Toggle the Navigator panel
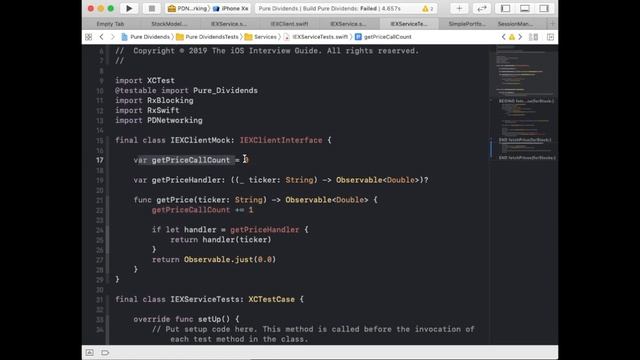This screenshot has height=360, width=640. pyautogui.click(x=505, y=8)
